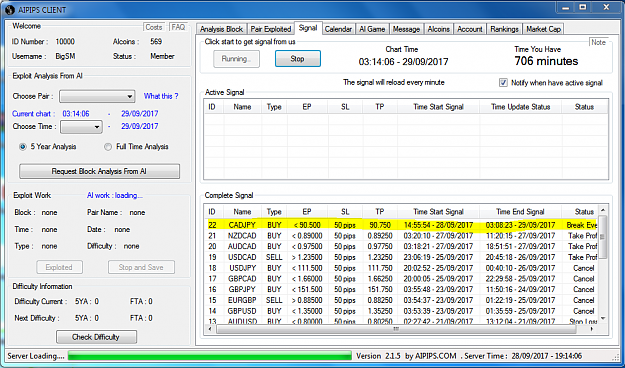The image size is (625, 368).
Task: Open the Analysis Block tab
Action: coord(221,29)
